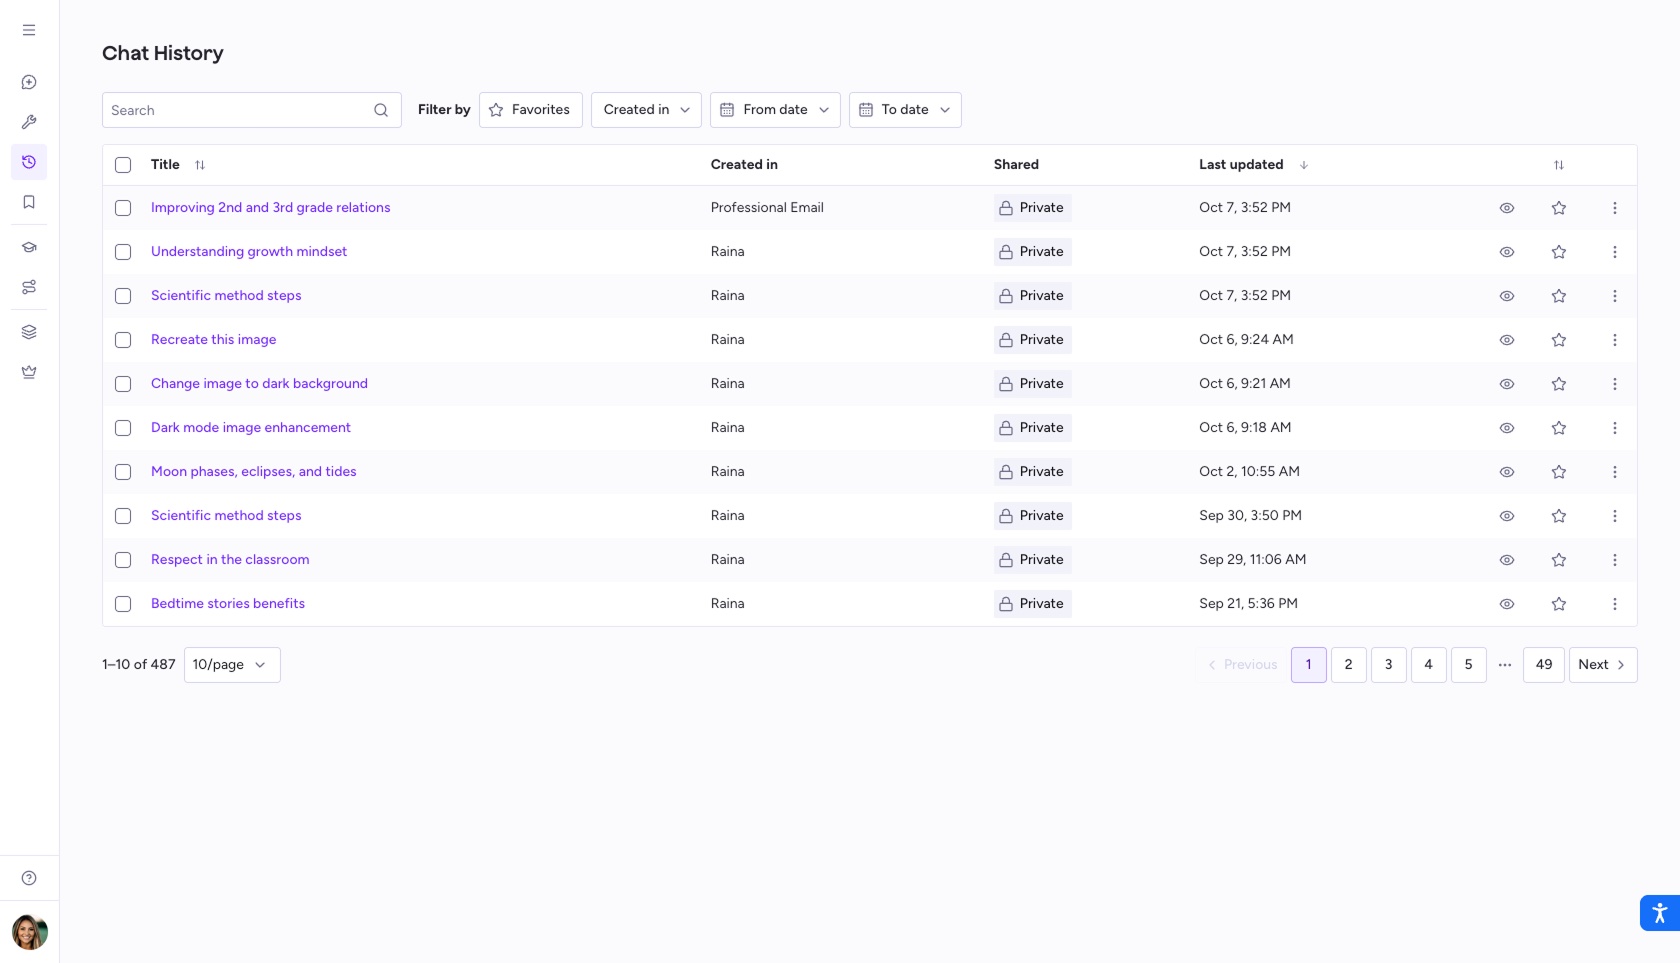
Task: Select all chats with header checkbox
Action: [x=123, y=165]
